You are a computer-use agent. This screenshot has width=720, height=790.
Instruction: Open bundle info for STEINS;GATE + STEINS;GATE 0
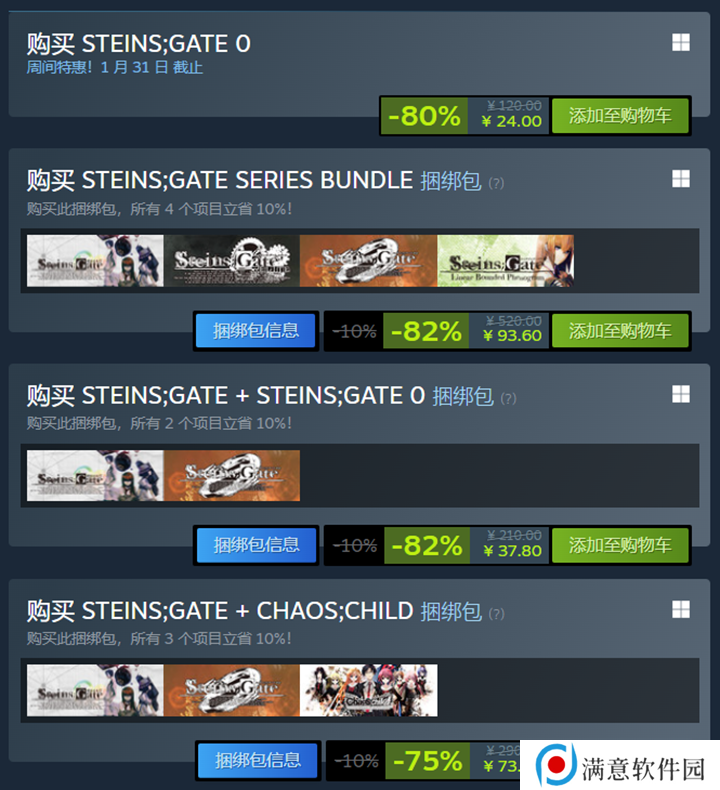(256, 545)
